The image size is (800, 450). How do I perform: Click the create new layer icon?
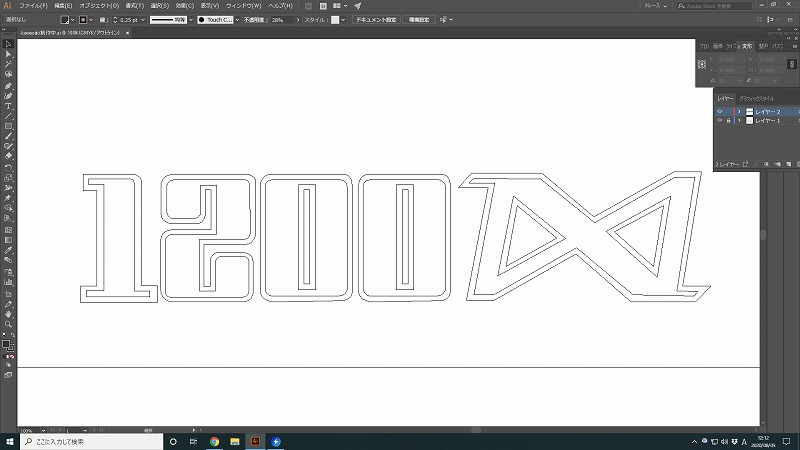tap(789, 164)
